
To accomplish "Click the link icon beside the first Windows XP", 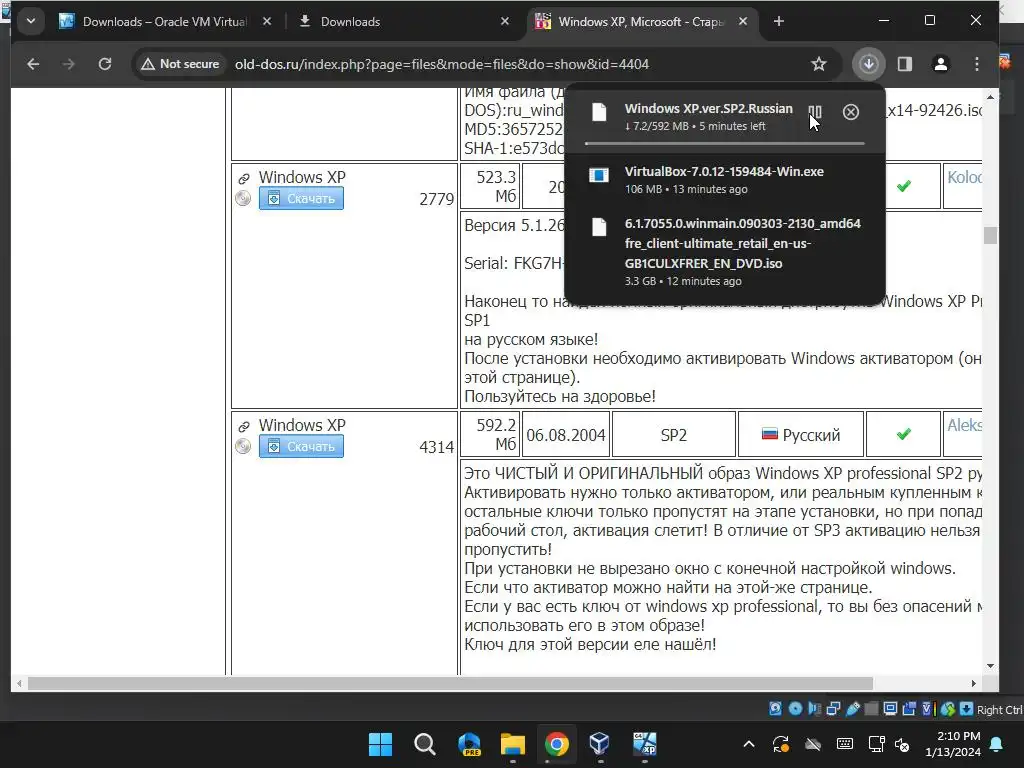I will pos(244,178).
